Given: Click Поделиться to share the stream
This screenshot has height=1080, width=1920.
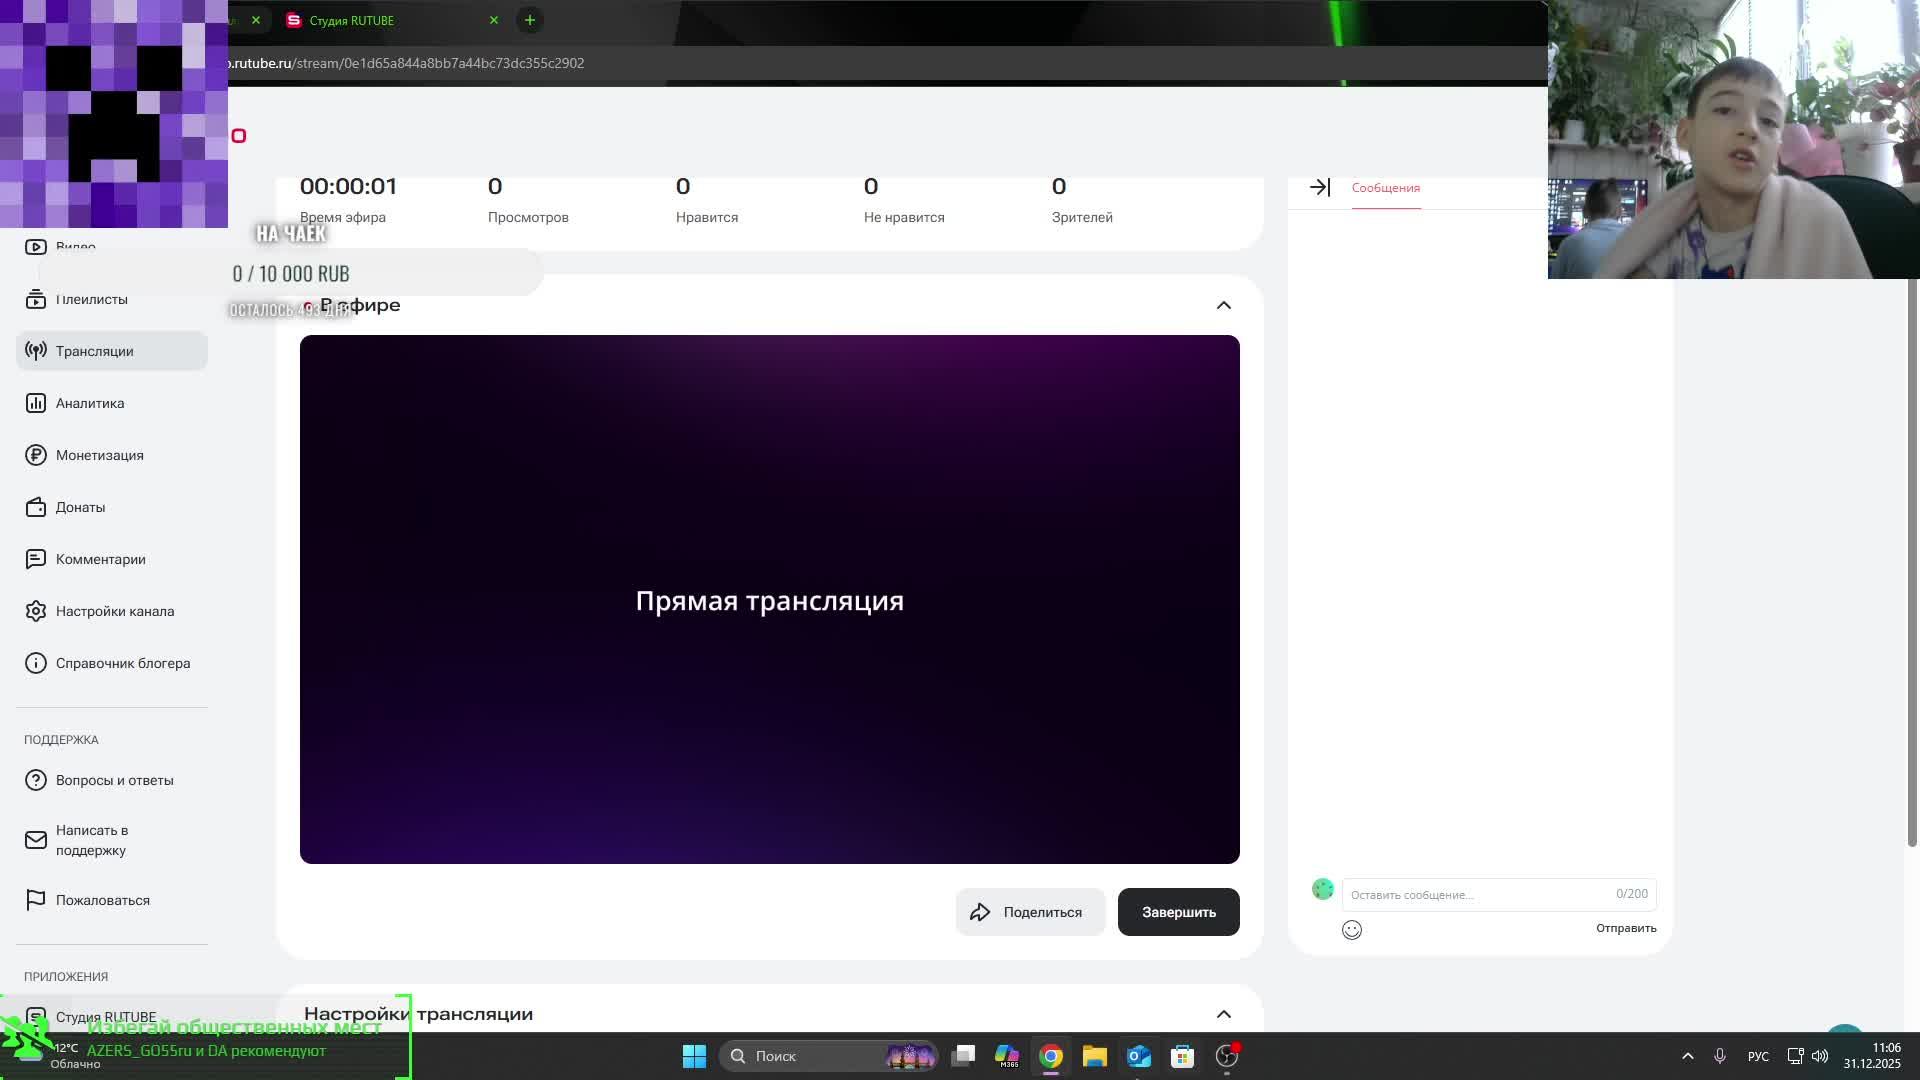Looking at the screenshot, I should coord(1030,911).
